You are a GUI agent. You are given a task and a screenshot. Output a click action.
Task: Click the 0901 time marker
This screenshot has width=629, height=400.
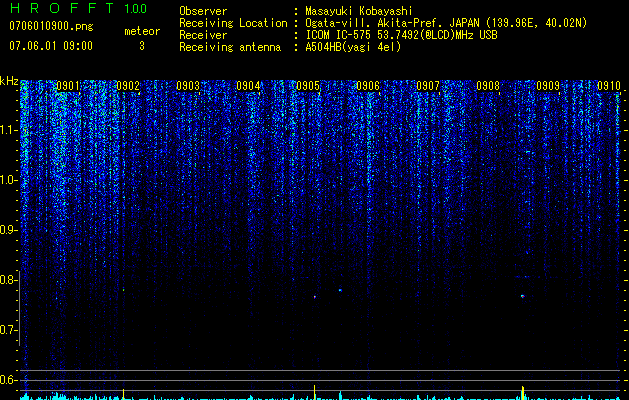67,86
